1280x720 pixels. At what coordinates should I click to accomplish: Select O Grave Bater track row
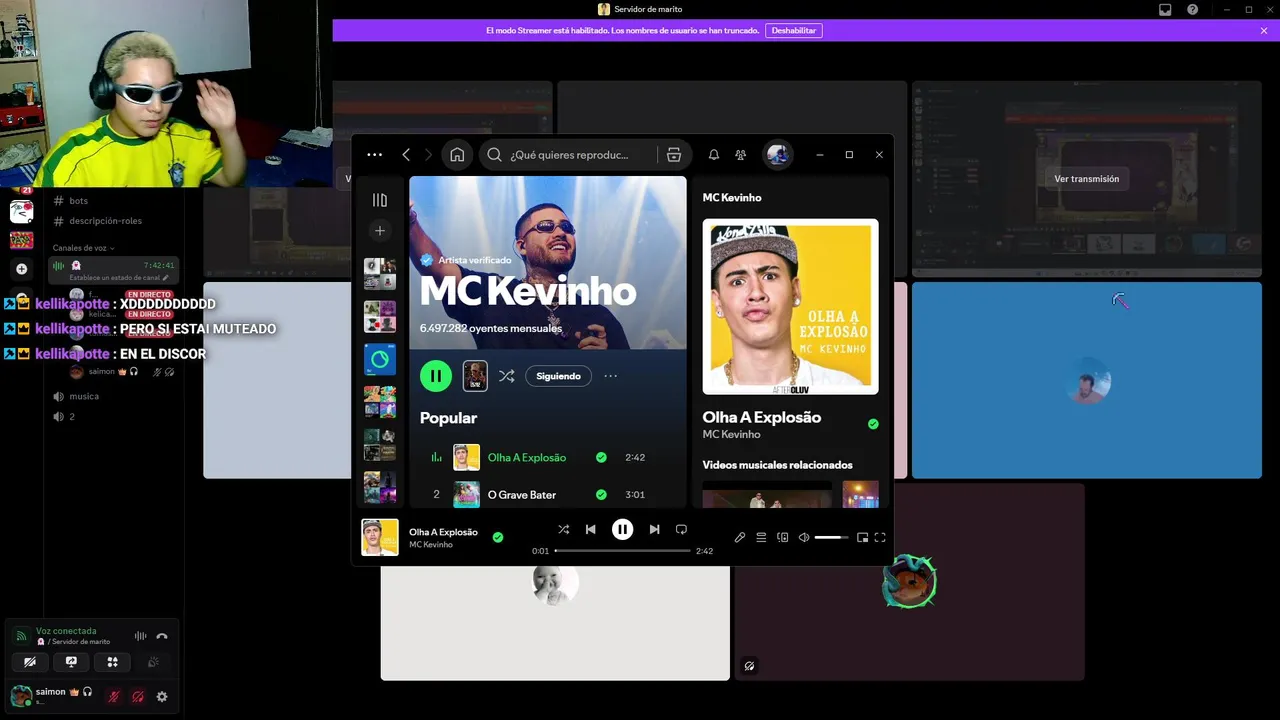(548, 494)
